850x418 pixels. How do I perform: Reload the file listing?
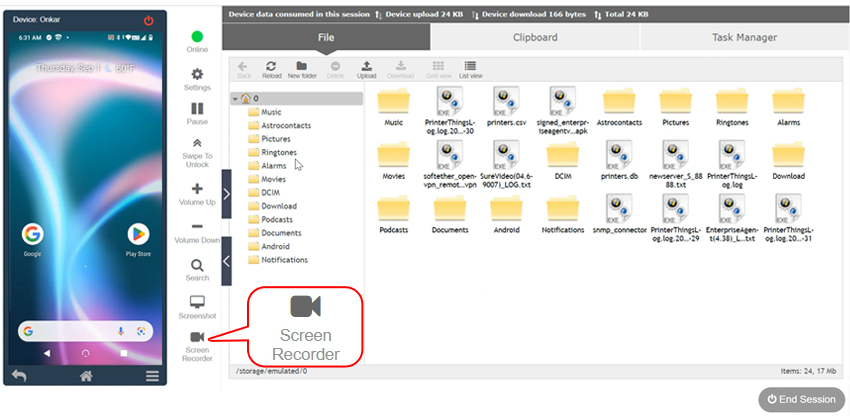coord(272,70)
